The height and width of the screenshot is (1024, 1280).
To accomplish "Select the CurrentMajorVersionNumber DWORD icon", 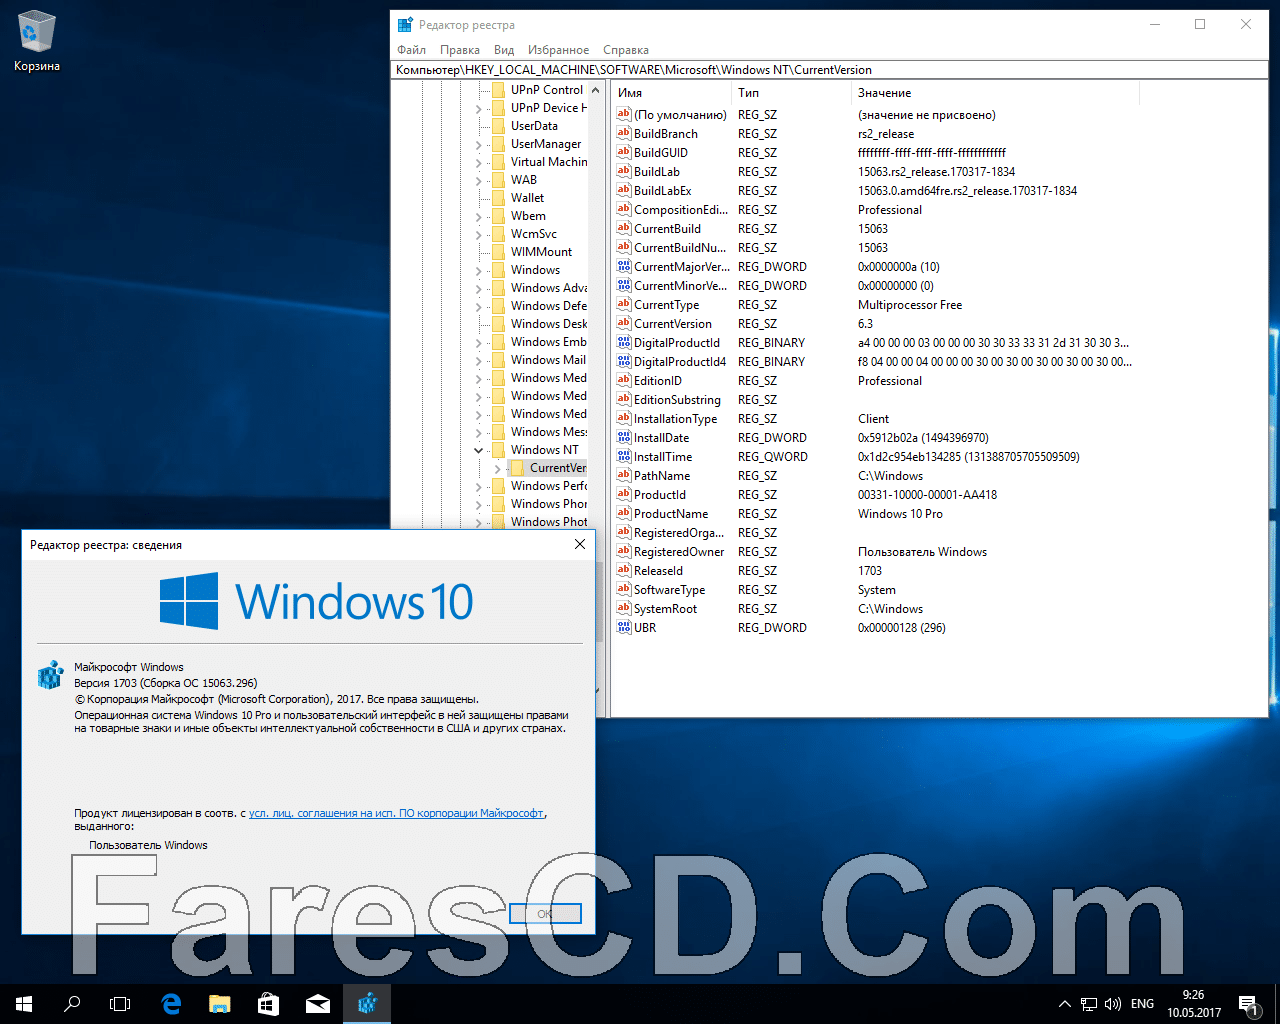I will [624, 266].
